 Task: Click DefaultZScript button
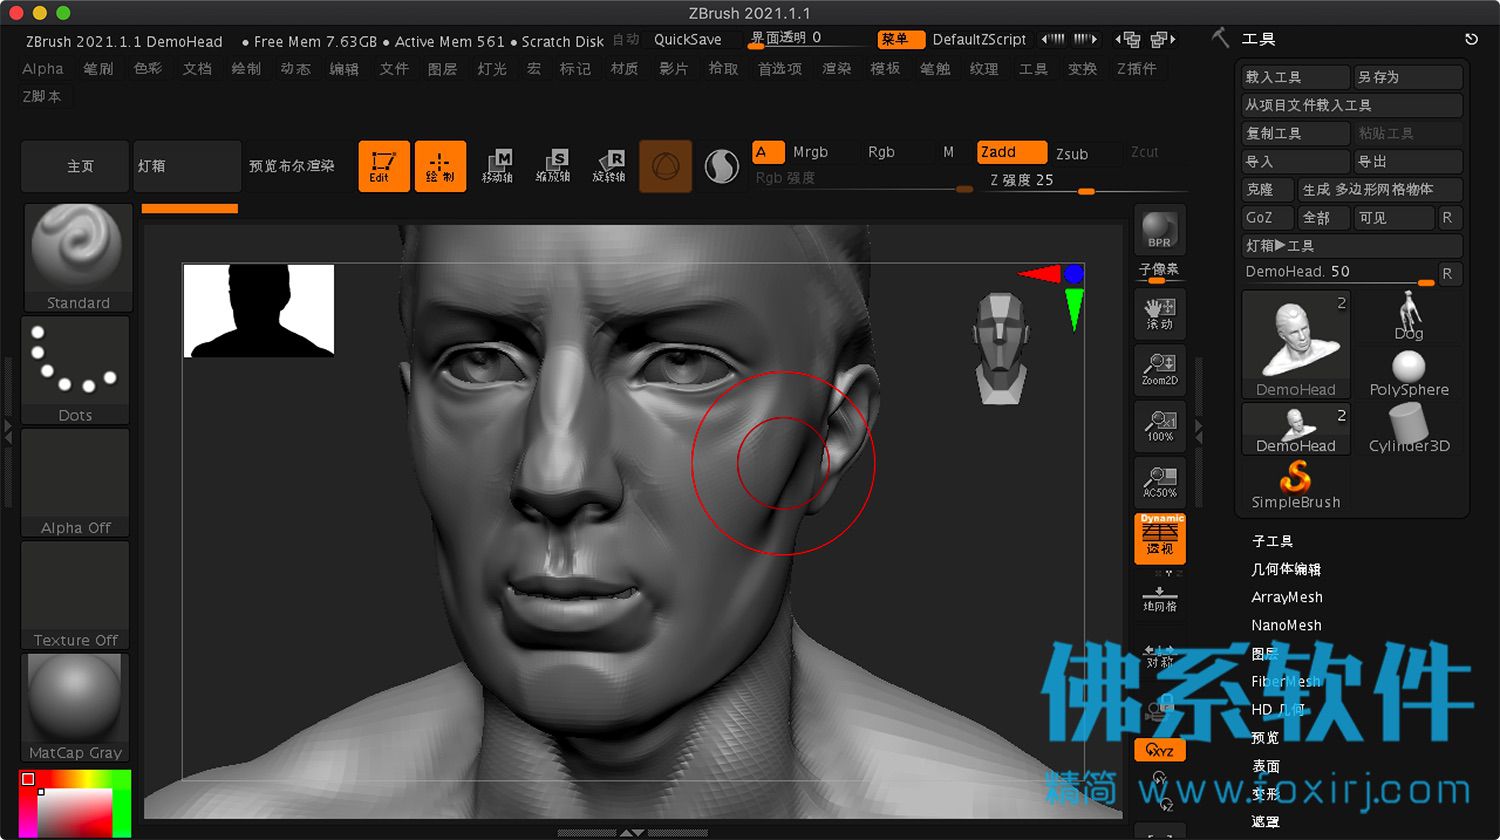pos(979,39)
